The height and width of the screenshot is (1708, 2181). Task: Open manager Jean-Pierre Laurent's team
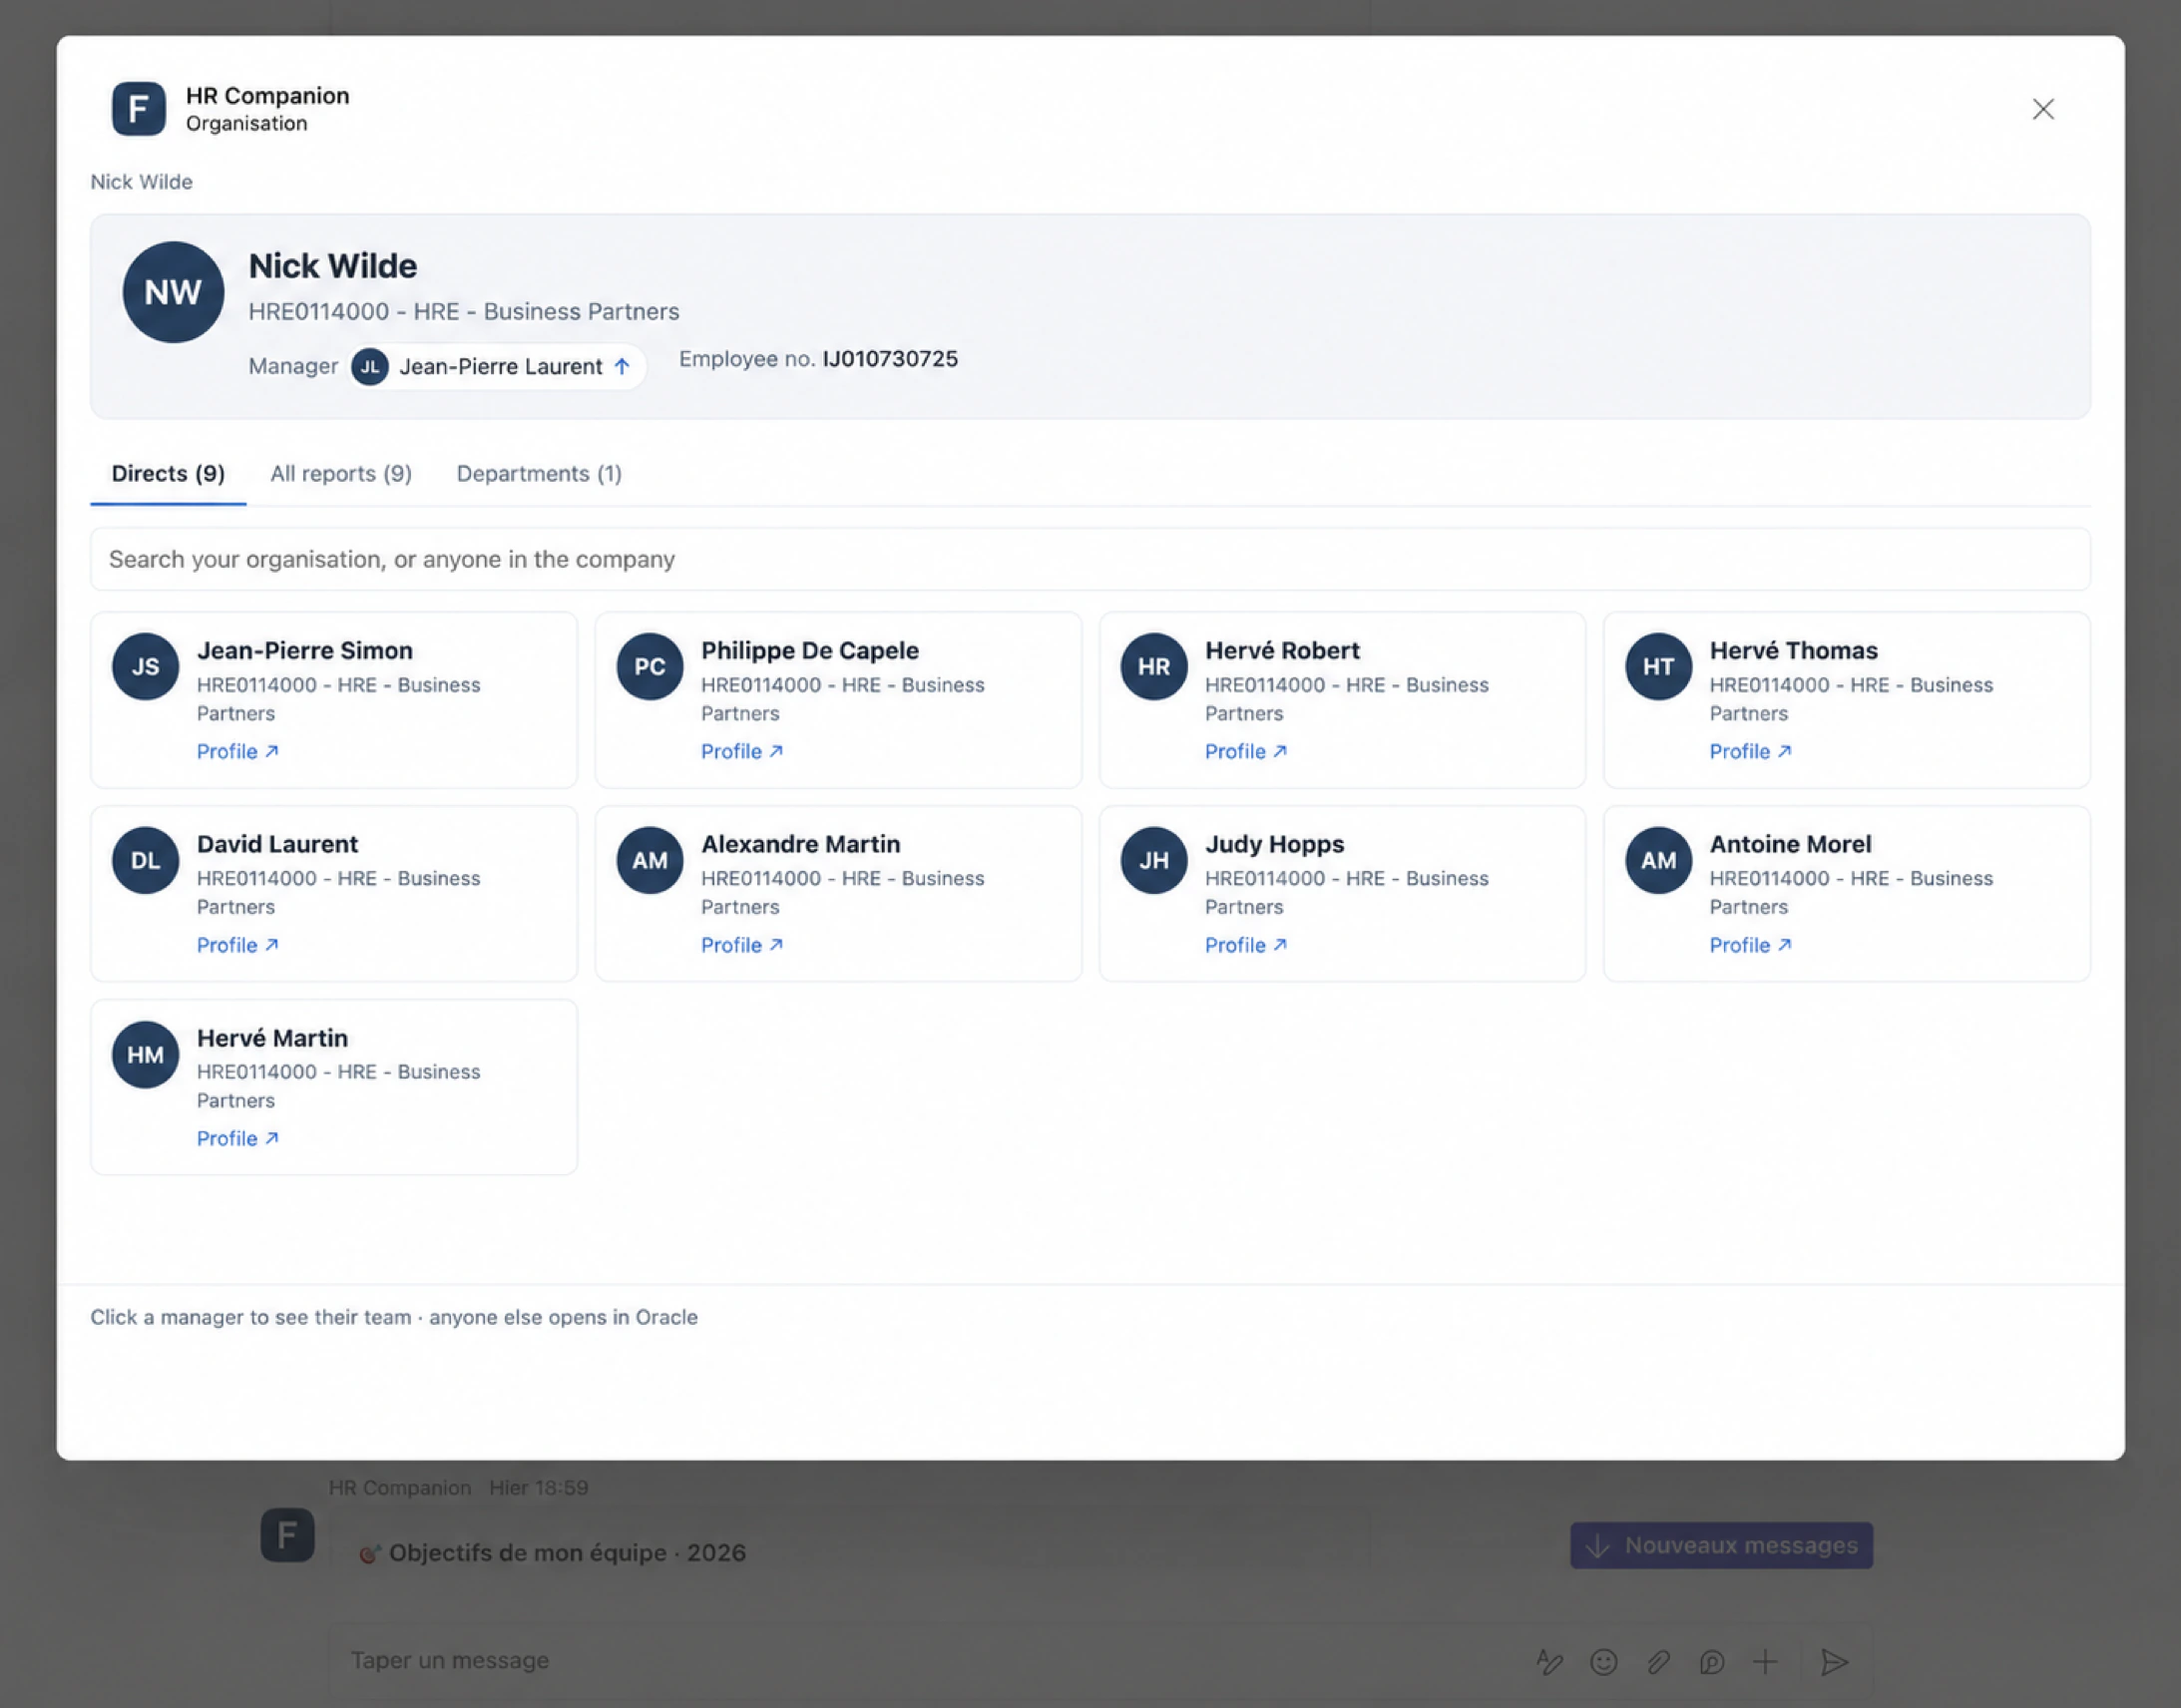(x=497, y=367)
